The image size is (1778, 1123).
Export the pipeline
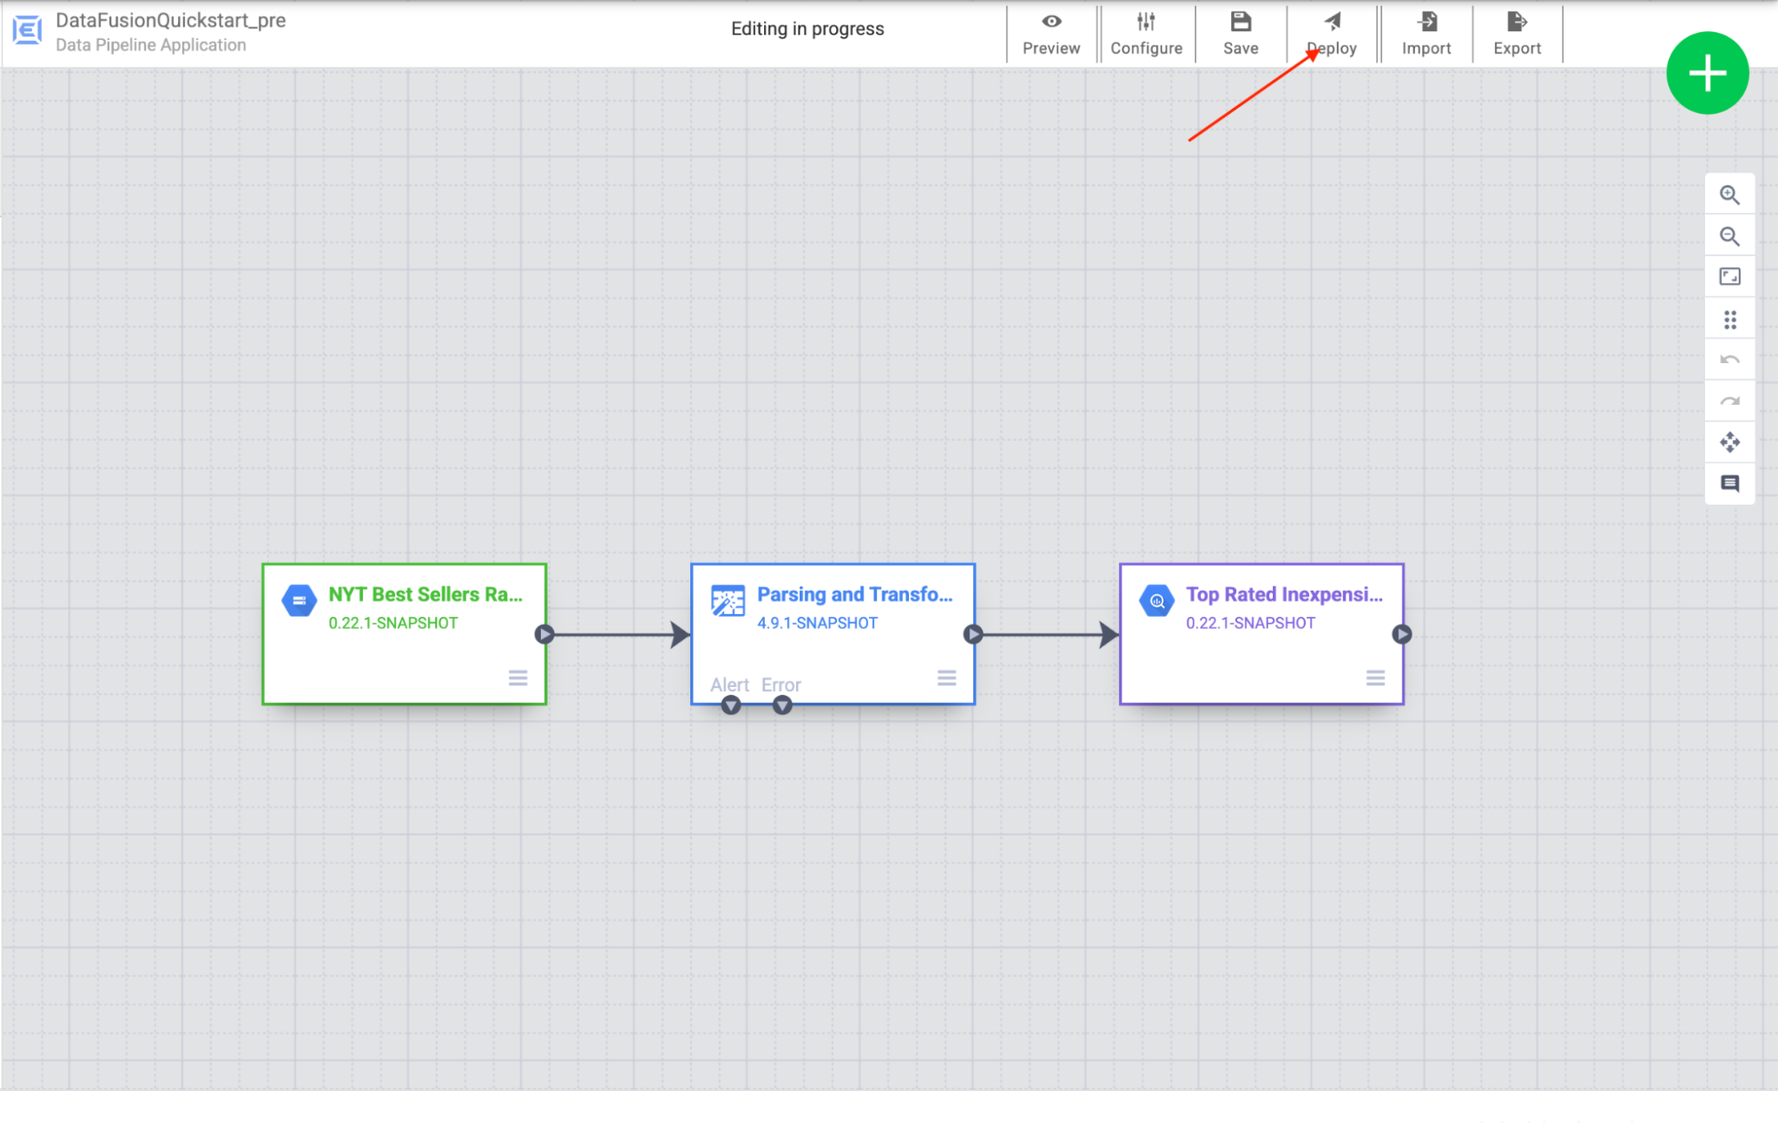tap(1517, 34)
